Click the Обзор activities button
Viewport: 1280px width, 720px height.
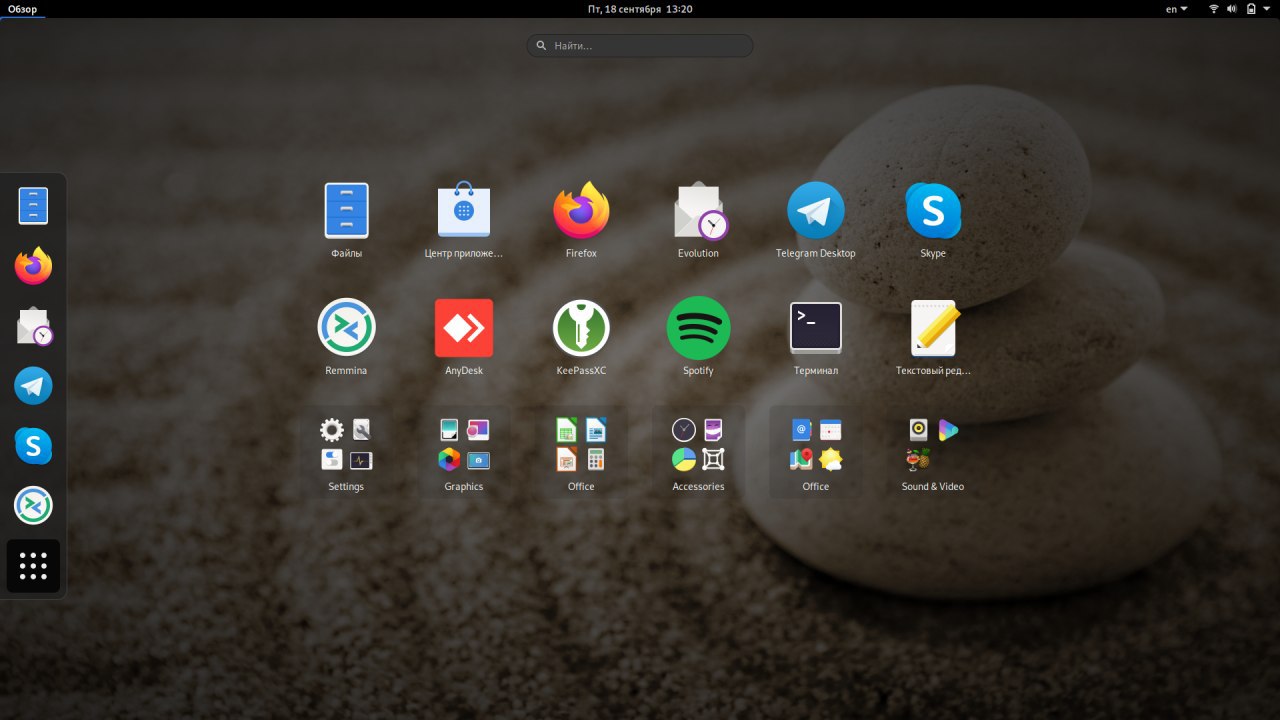22,9
